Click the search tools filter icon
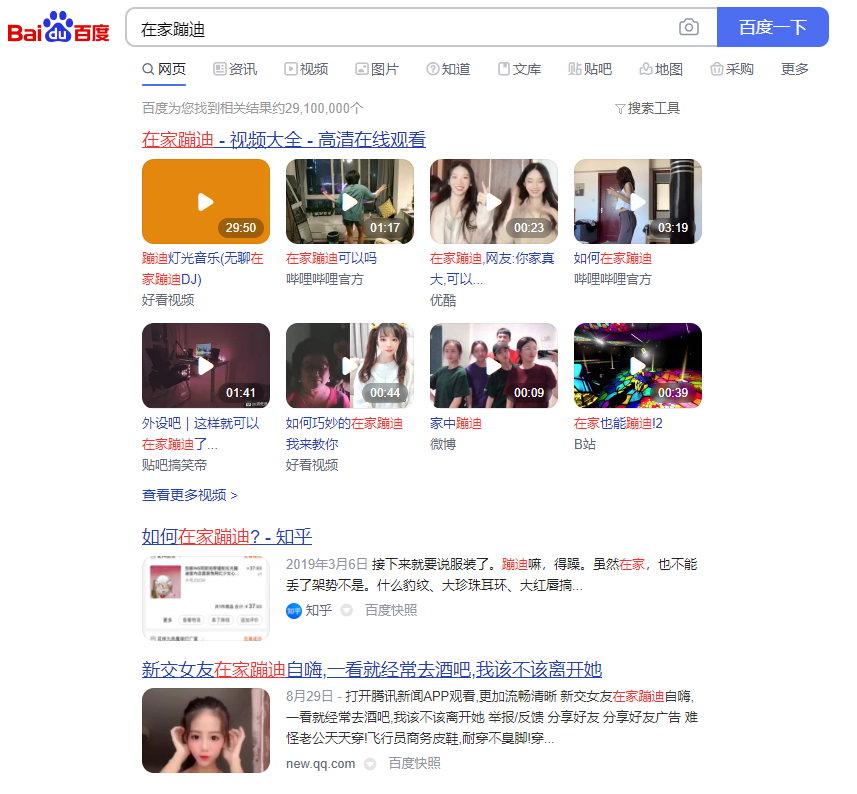Screen dimensions: 857x794 (x=619, y=108)
